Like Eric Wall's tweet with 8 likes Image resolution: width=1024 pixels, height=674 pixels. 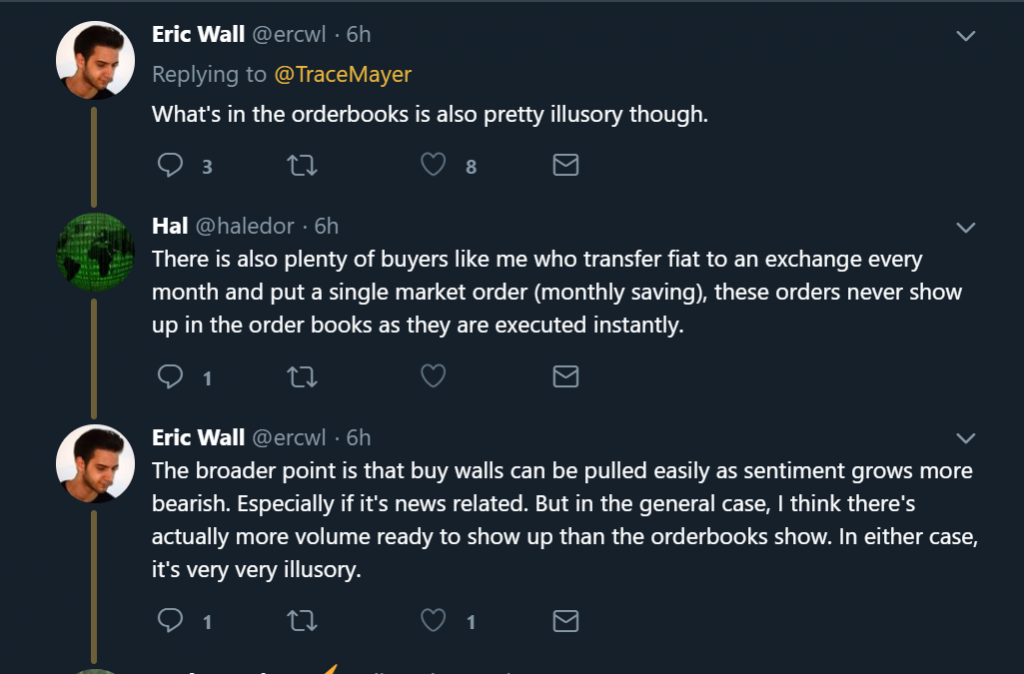pyautogui.click(x=433, y=164)
